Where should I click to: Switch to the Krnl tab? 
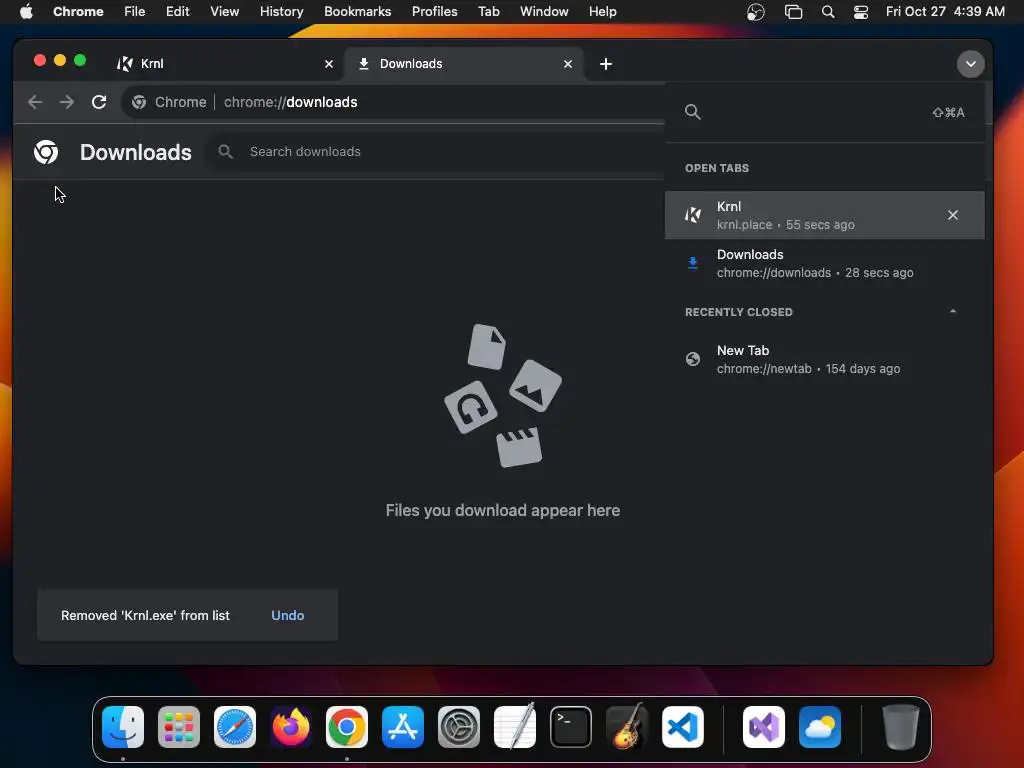tap(223, 64)
